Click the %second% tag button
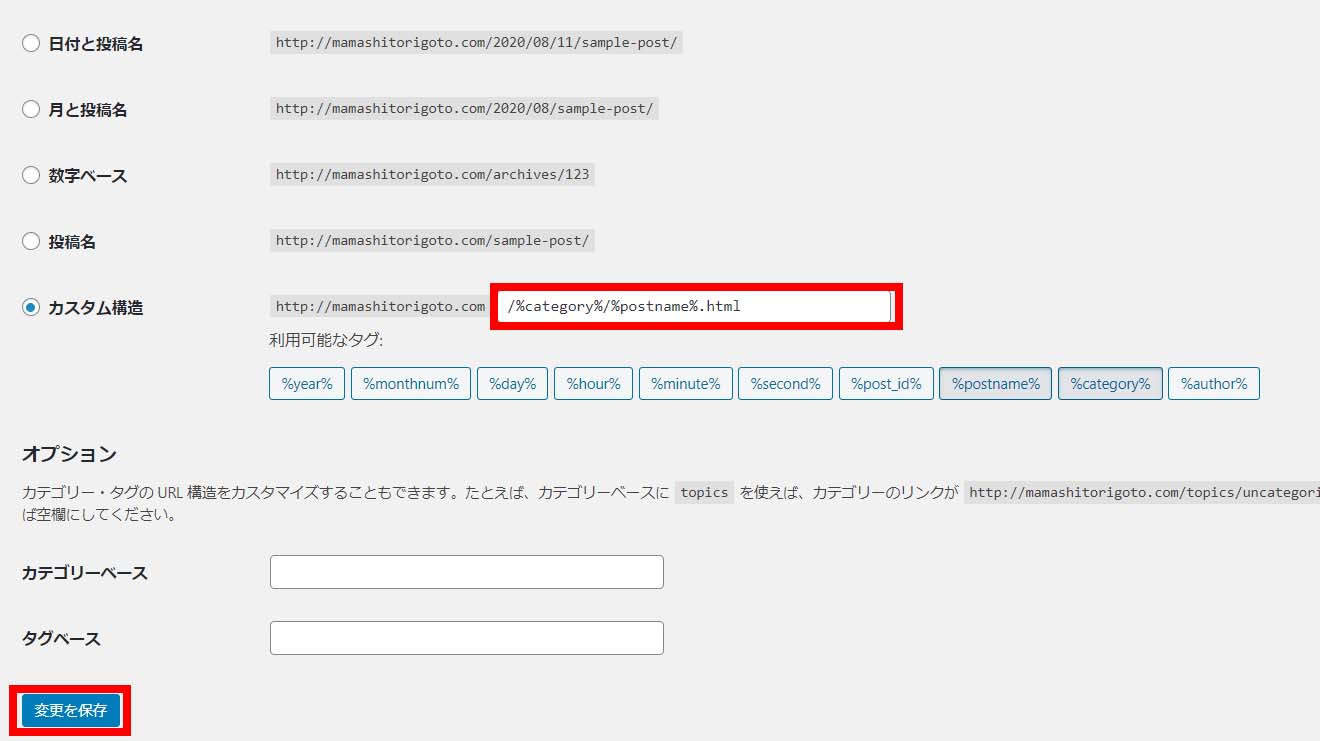 [x=785, y=384]
